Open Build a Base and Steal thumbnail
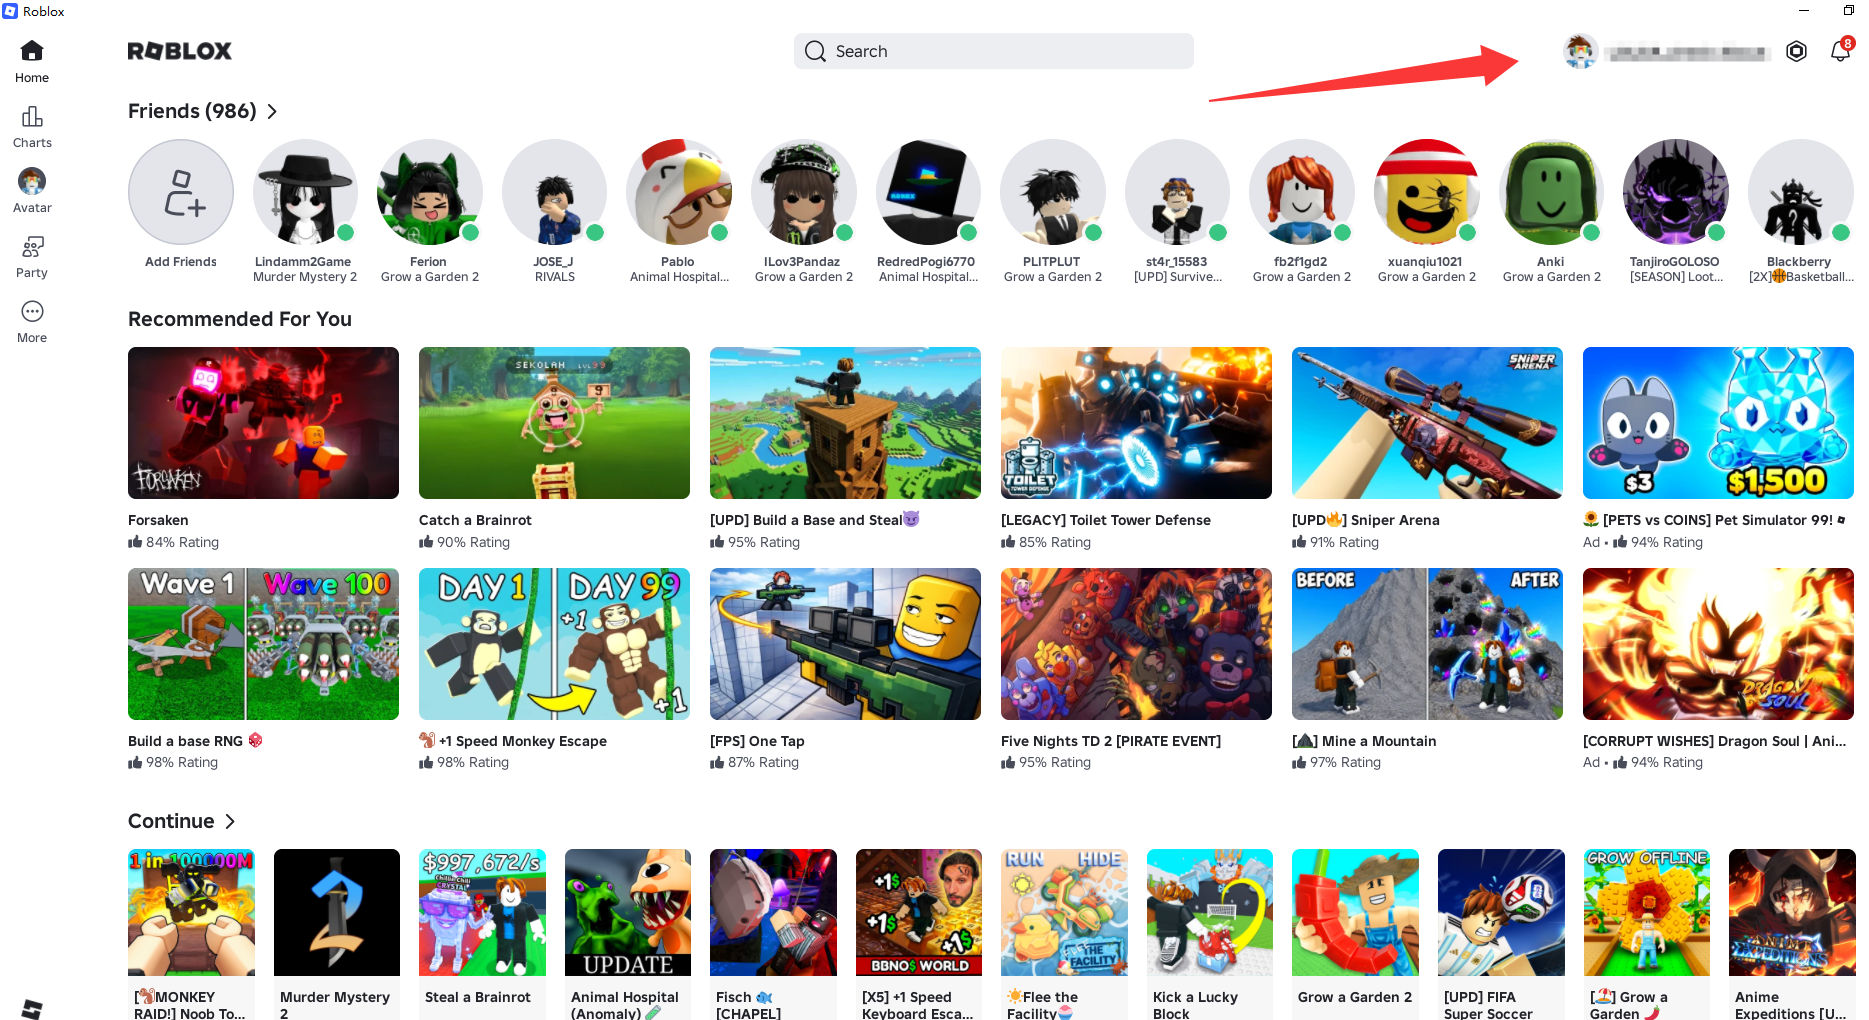1869x1020 pixels. point(845,423)
